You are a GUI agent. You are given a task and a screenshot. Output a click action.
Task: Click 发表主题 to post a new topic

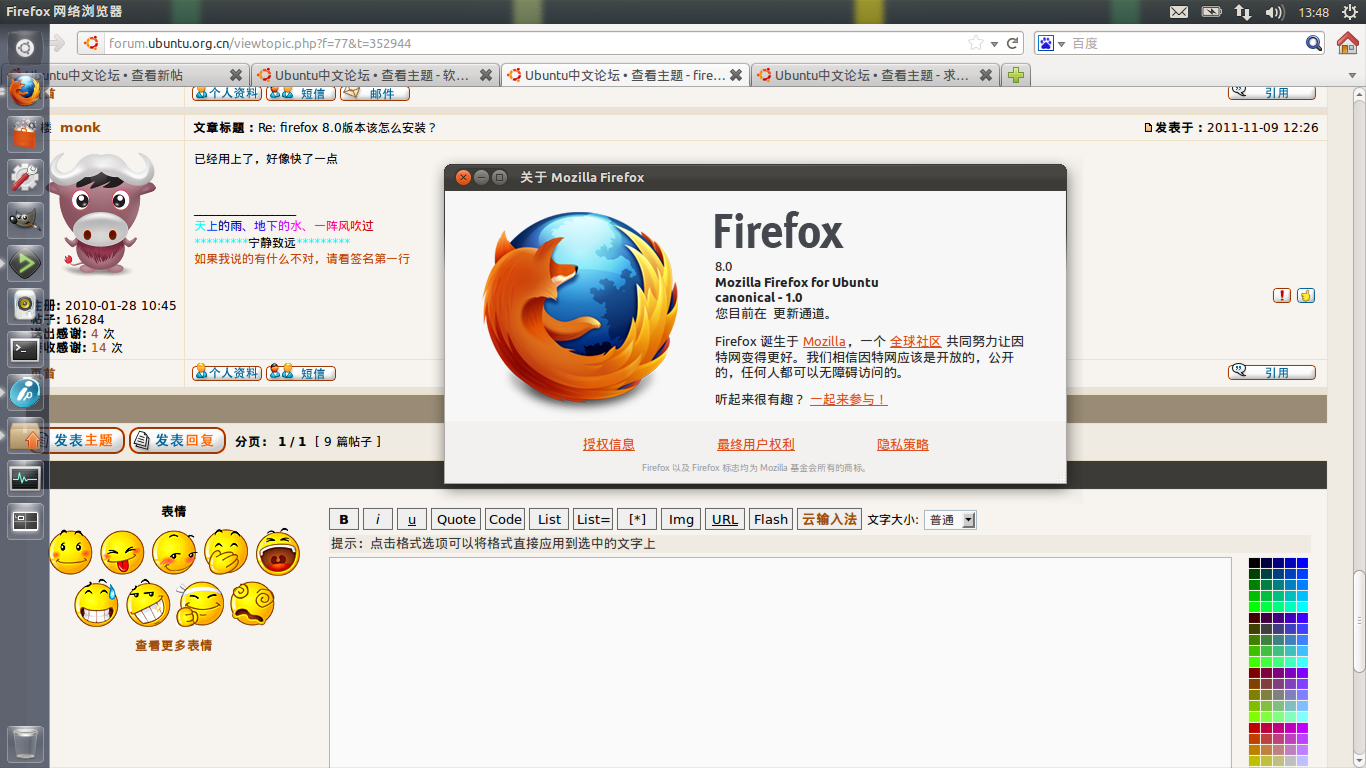click(77, 440)
